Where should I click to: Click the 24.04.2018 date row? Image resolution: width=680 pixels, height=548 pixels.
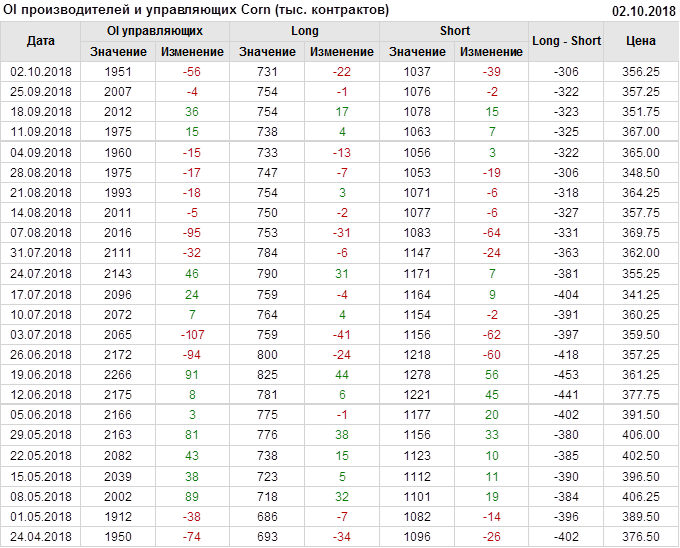point(41,536)
